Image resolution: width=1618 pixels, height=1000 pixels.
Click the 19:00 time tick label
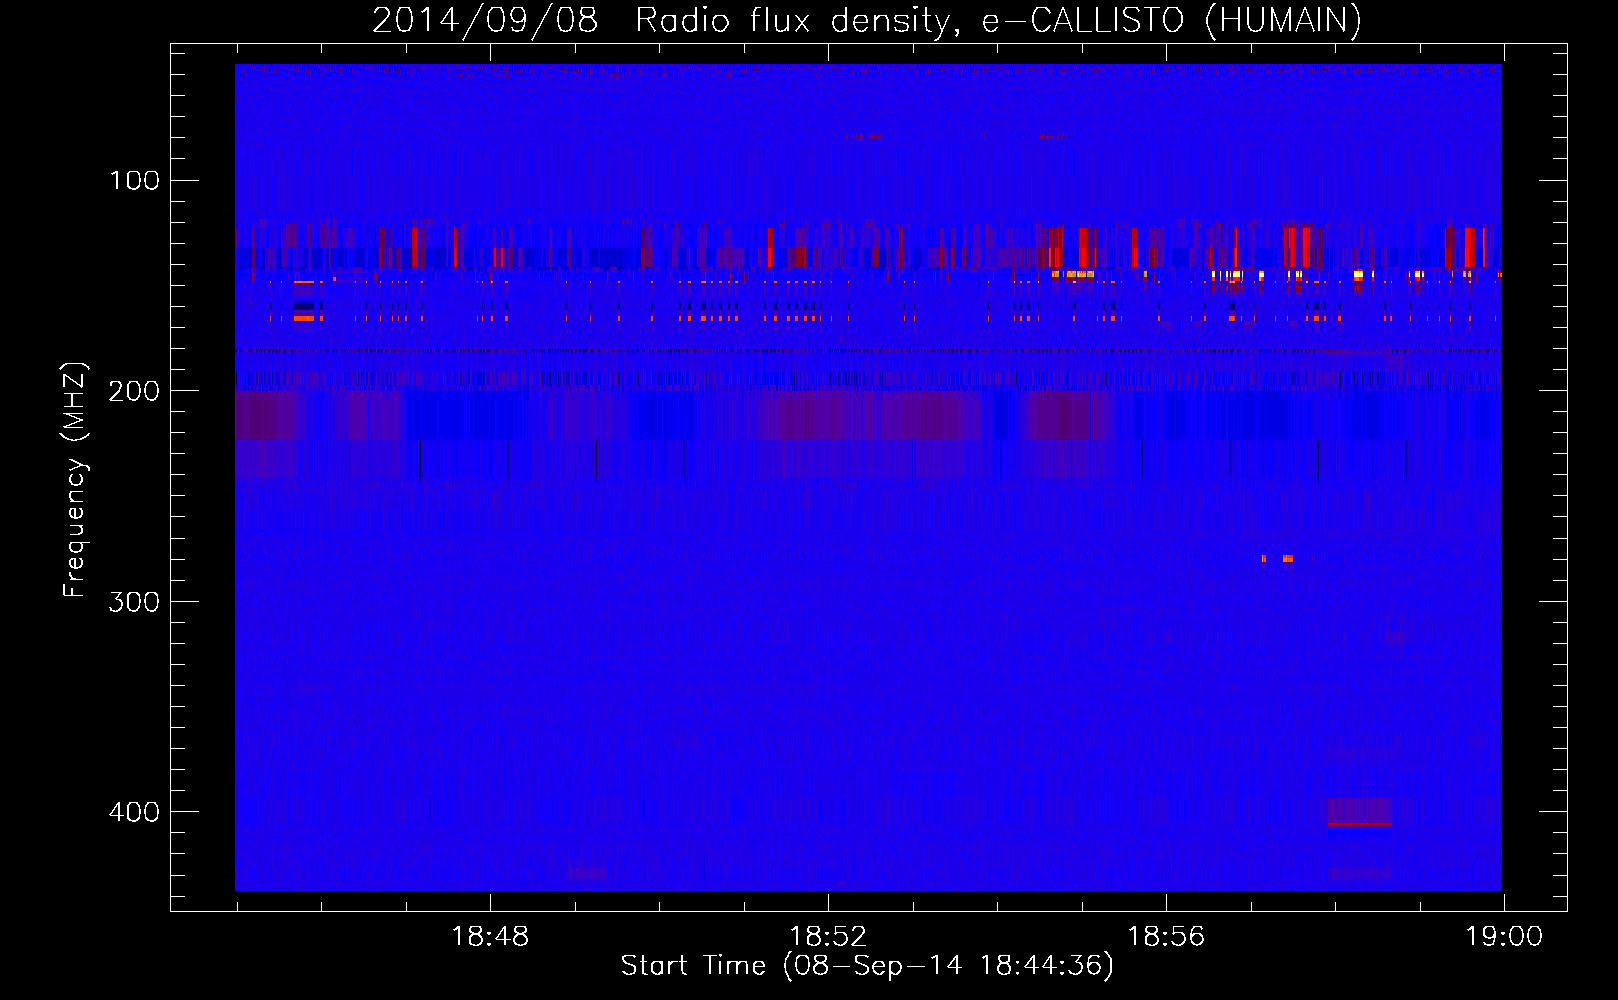pyautogui.click(x=1504, y=937)
